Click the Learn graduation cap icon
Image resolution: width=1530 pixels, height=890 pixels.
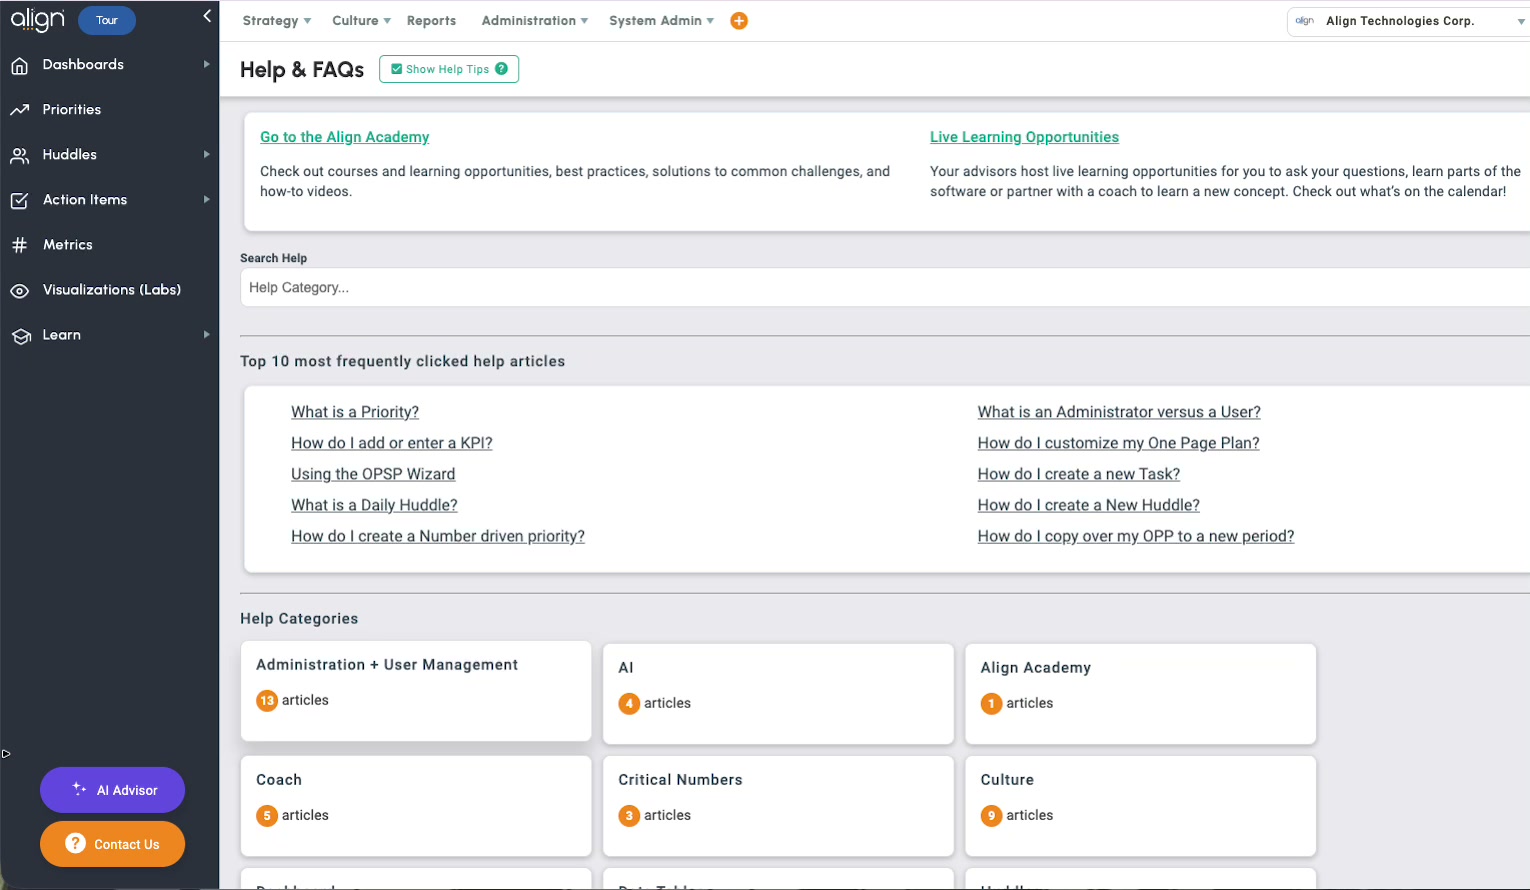pos(20,336)
